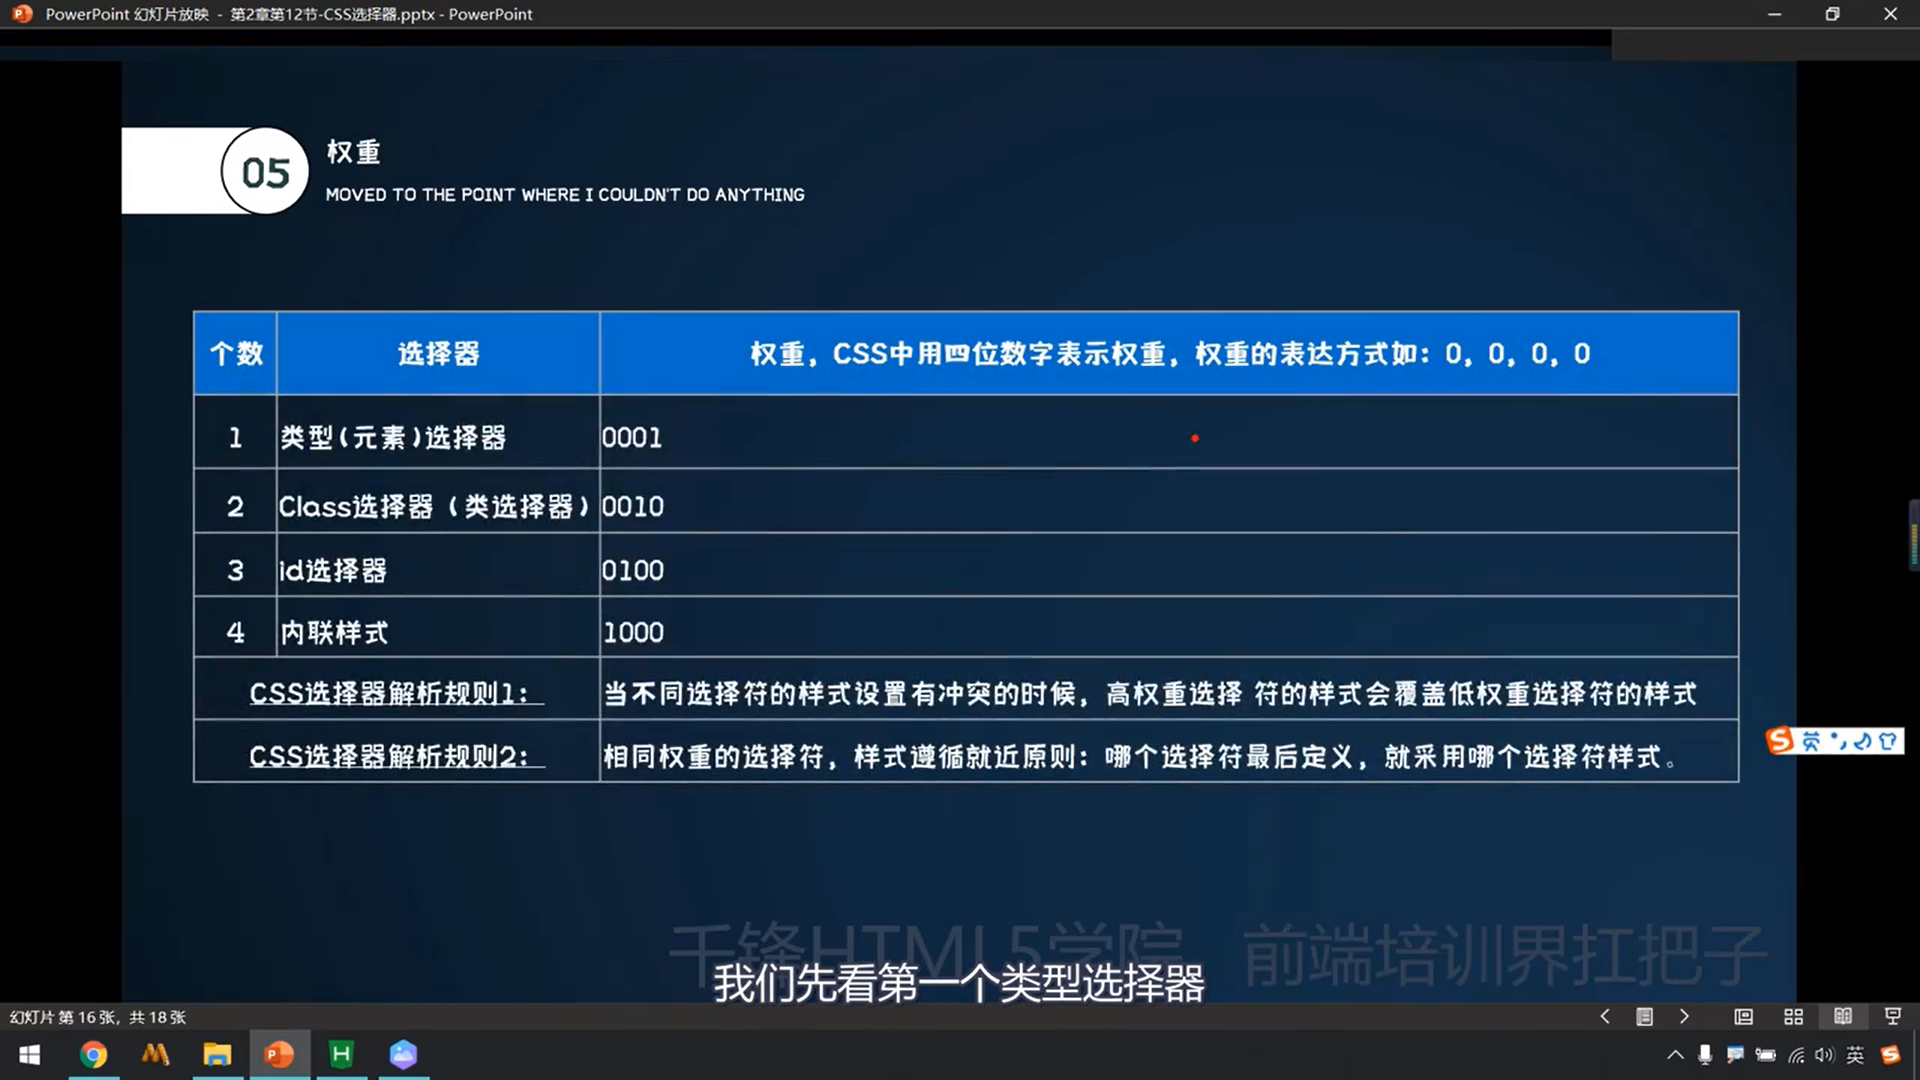
Task: Click the CSS选择器解析规则1 underlined text
Action: [396, 693]
